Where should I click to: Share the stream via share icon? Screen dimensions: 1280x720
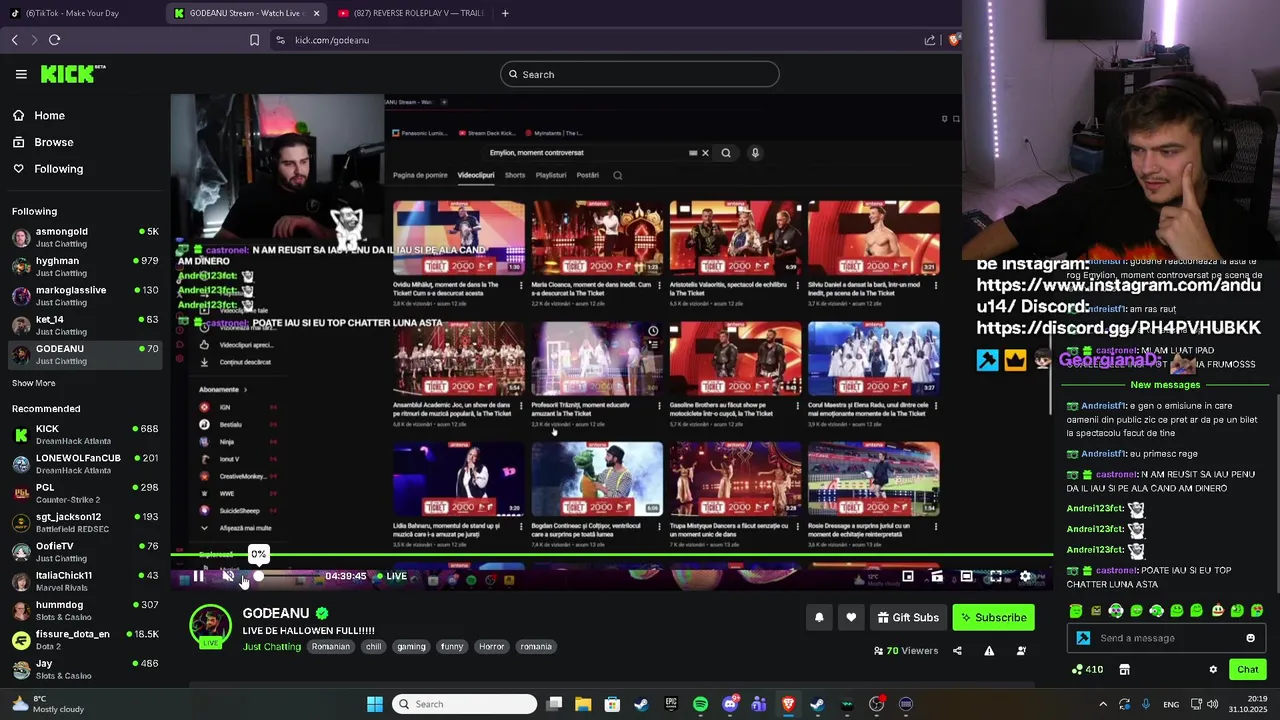click(x=957, y=651)
